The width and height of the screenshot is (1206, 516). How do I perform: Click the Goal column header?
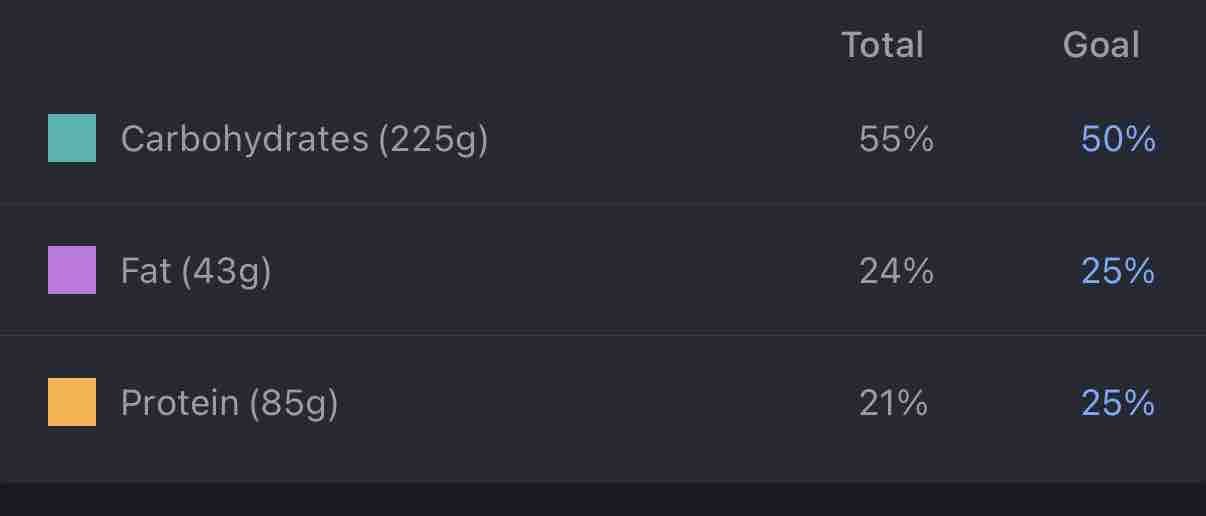click(x=1101, y=45)
